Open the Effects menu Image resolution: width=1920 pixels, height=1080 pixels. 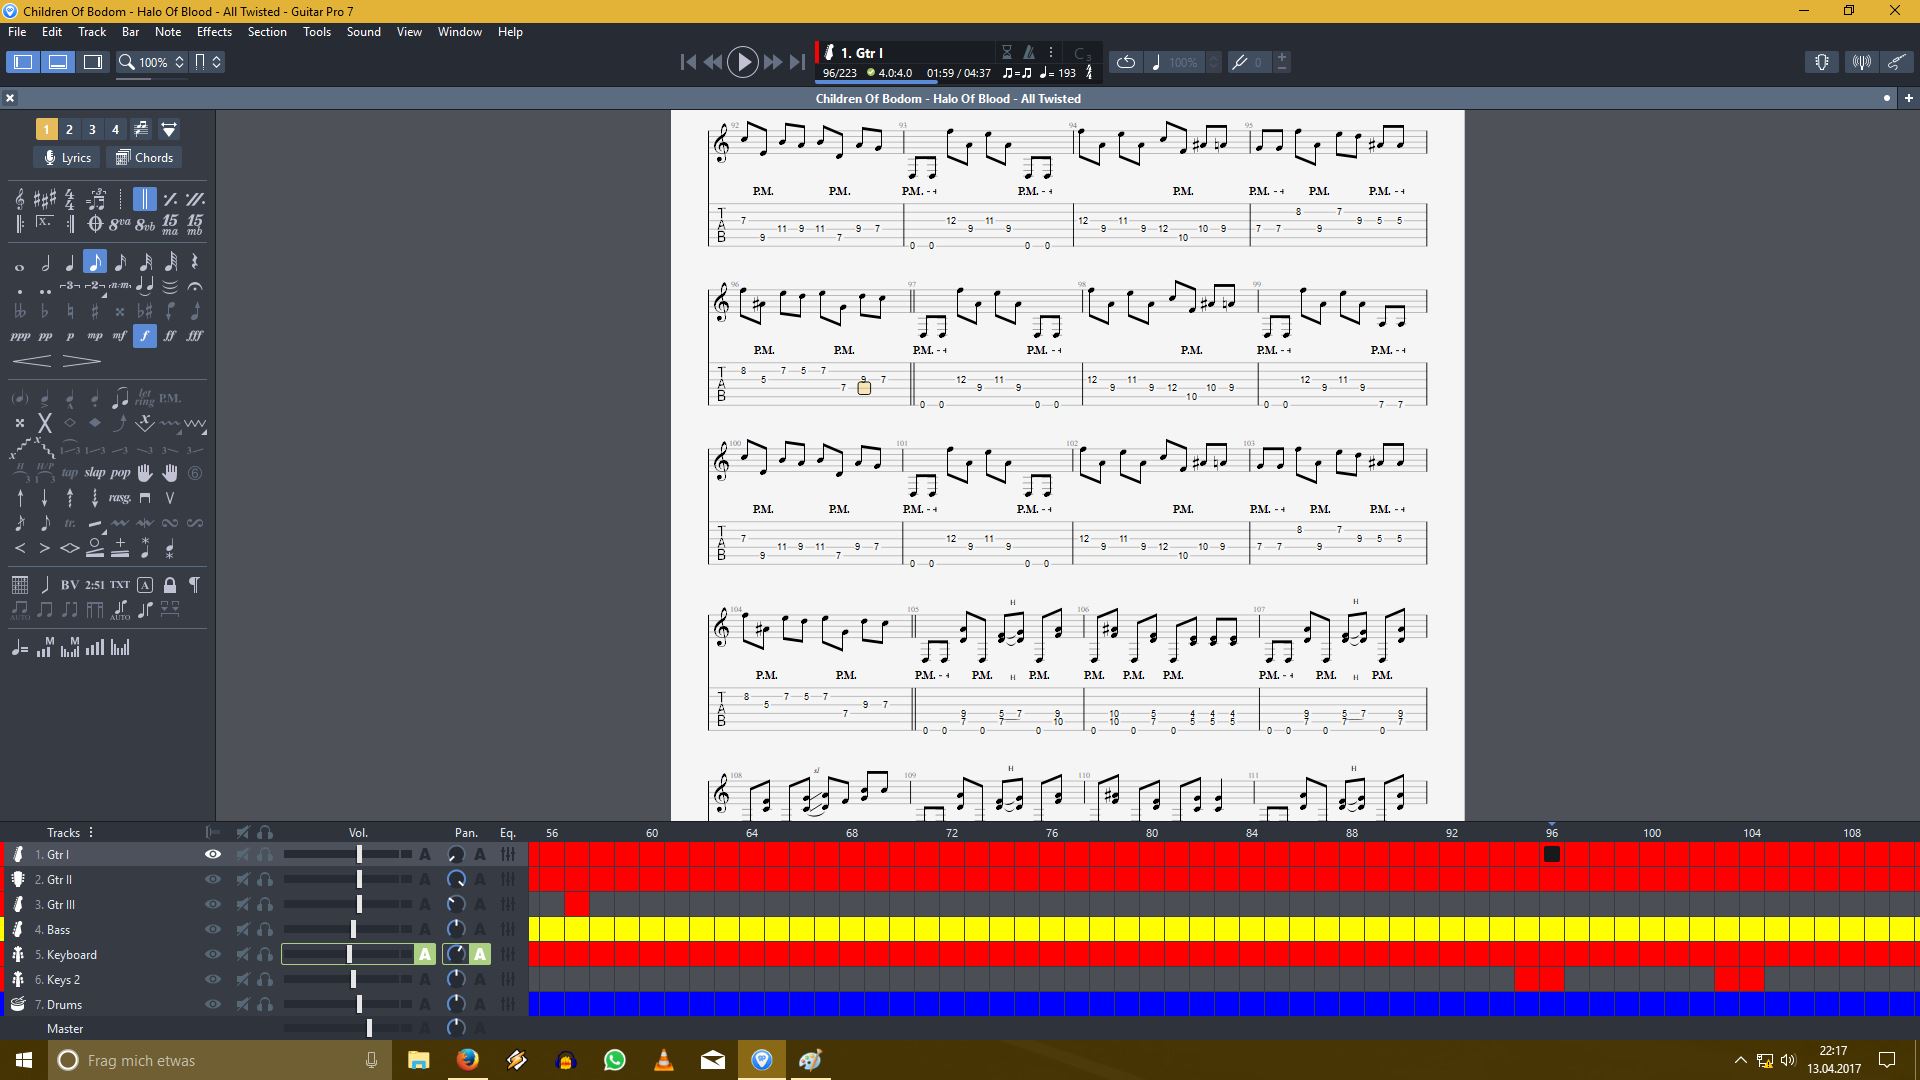(x=214, y=32)
